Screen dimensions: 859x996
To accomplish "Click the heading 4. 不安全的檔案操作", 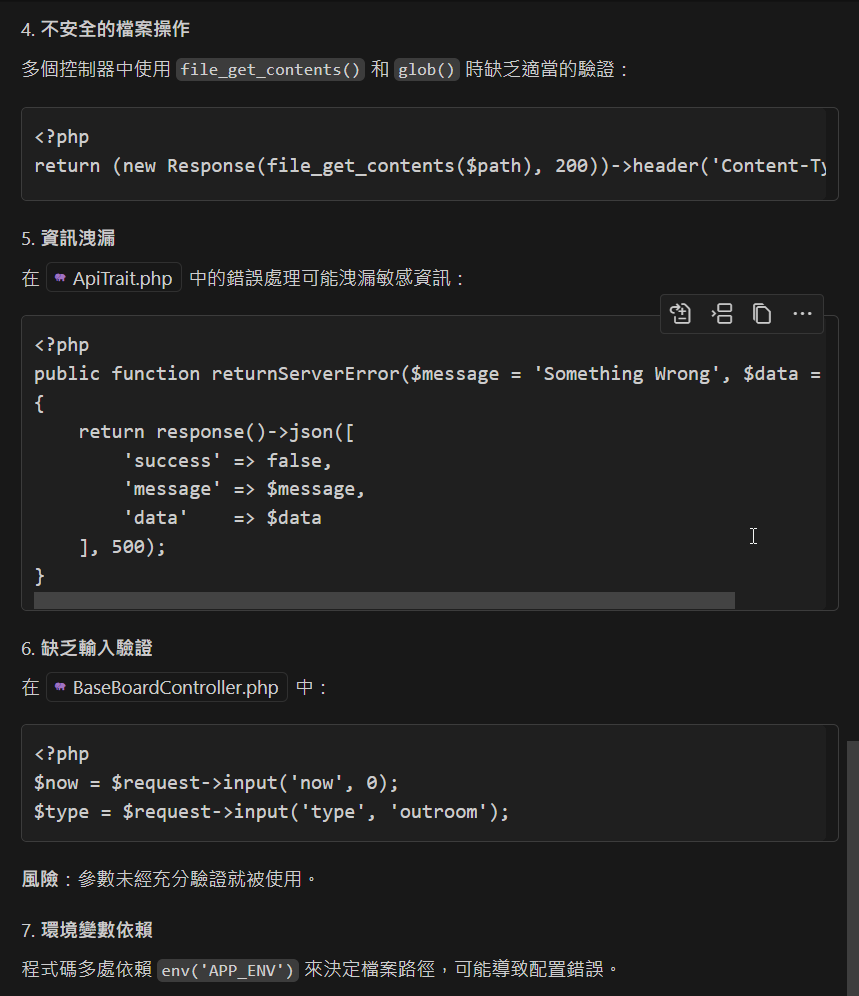I will pos(105,29).
